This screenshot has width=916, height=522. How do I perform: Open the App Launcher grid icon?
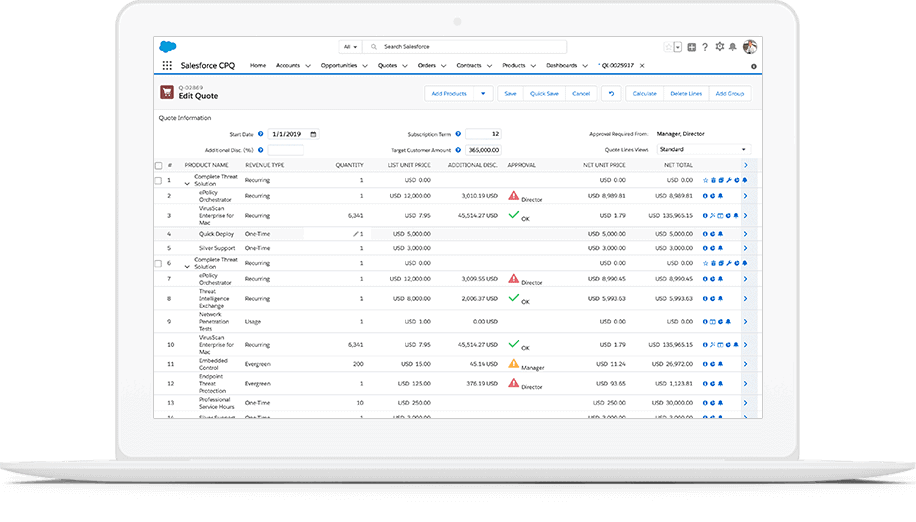click(x=167, y=65)
